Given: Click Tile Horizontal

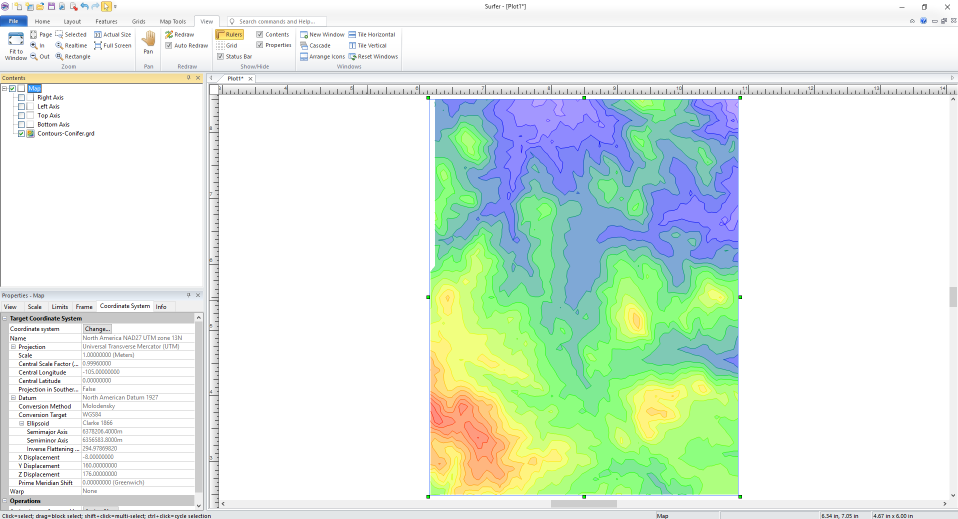Looking at the screenshot, I should [371, 35].
